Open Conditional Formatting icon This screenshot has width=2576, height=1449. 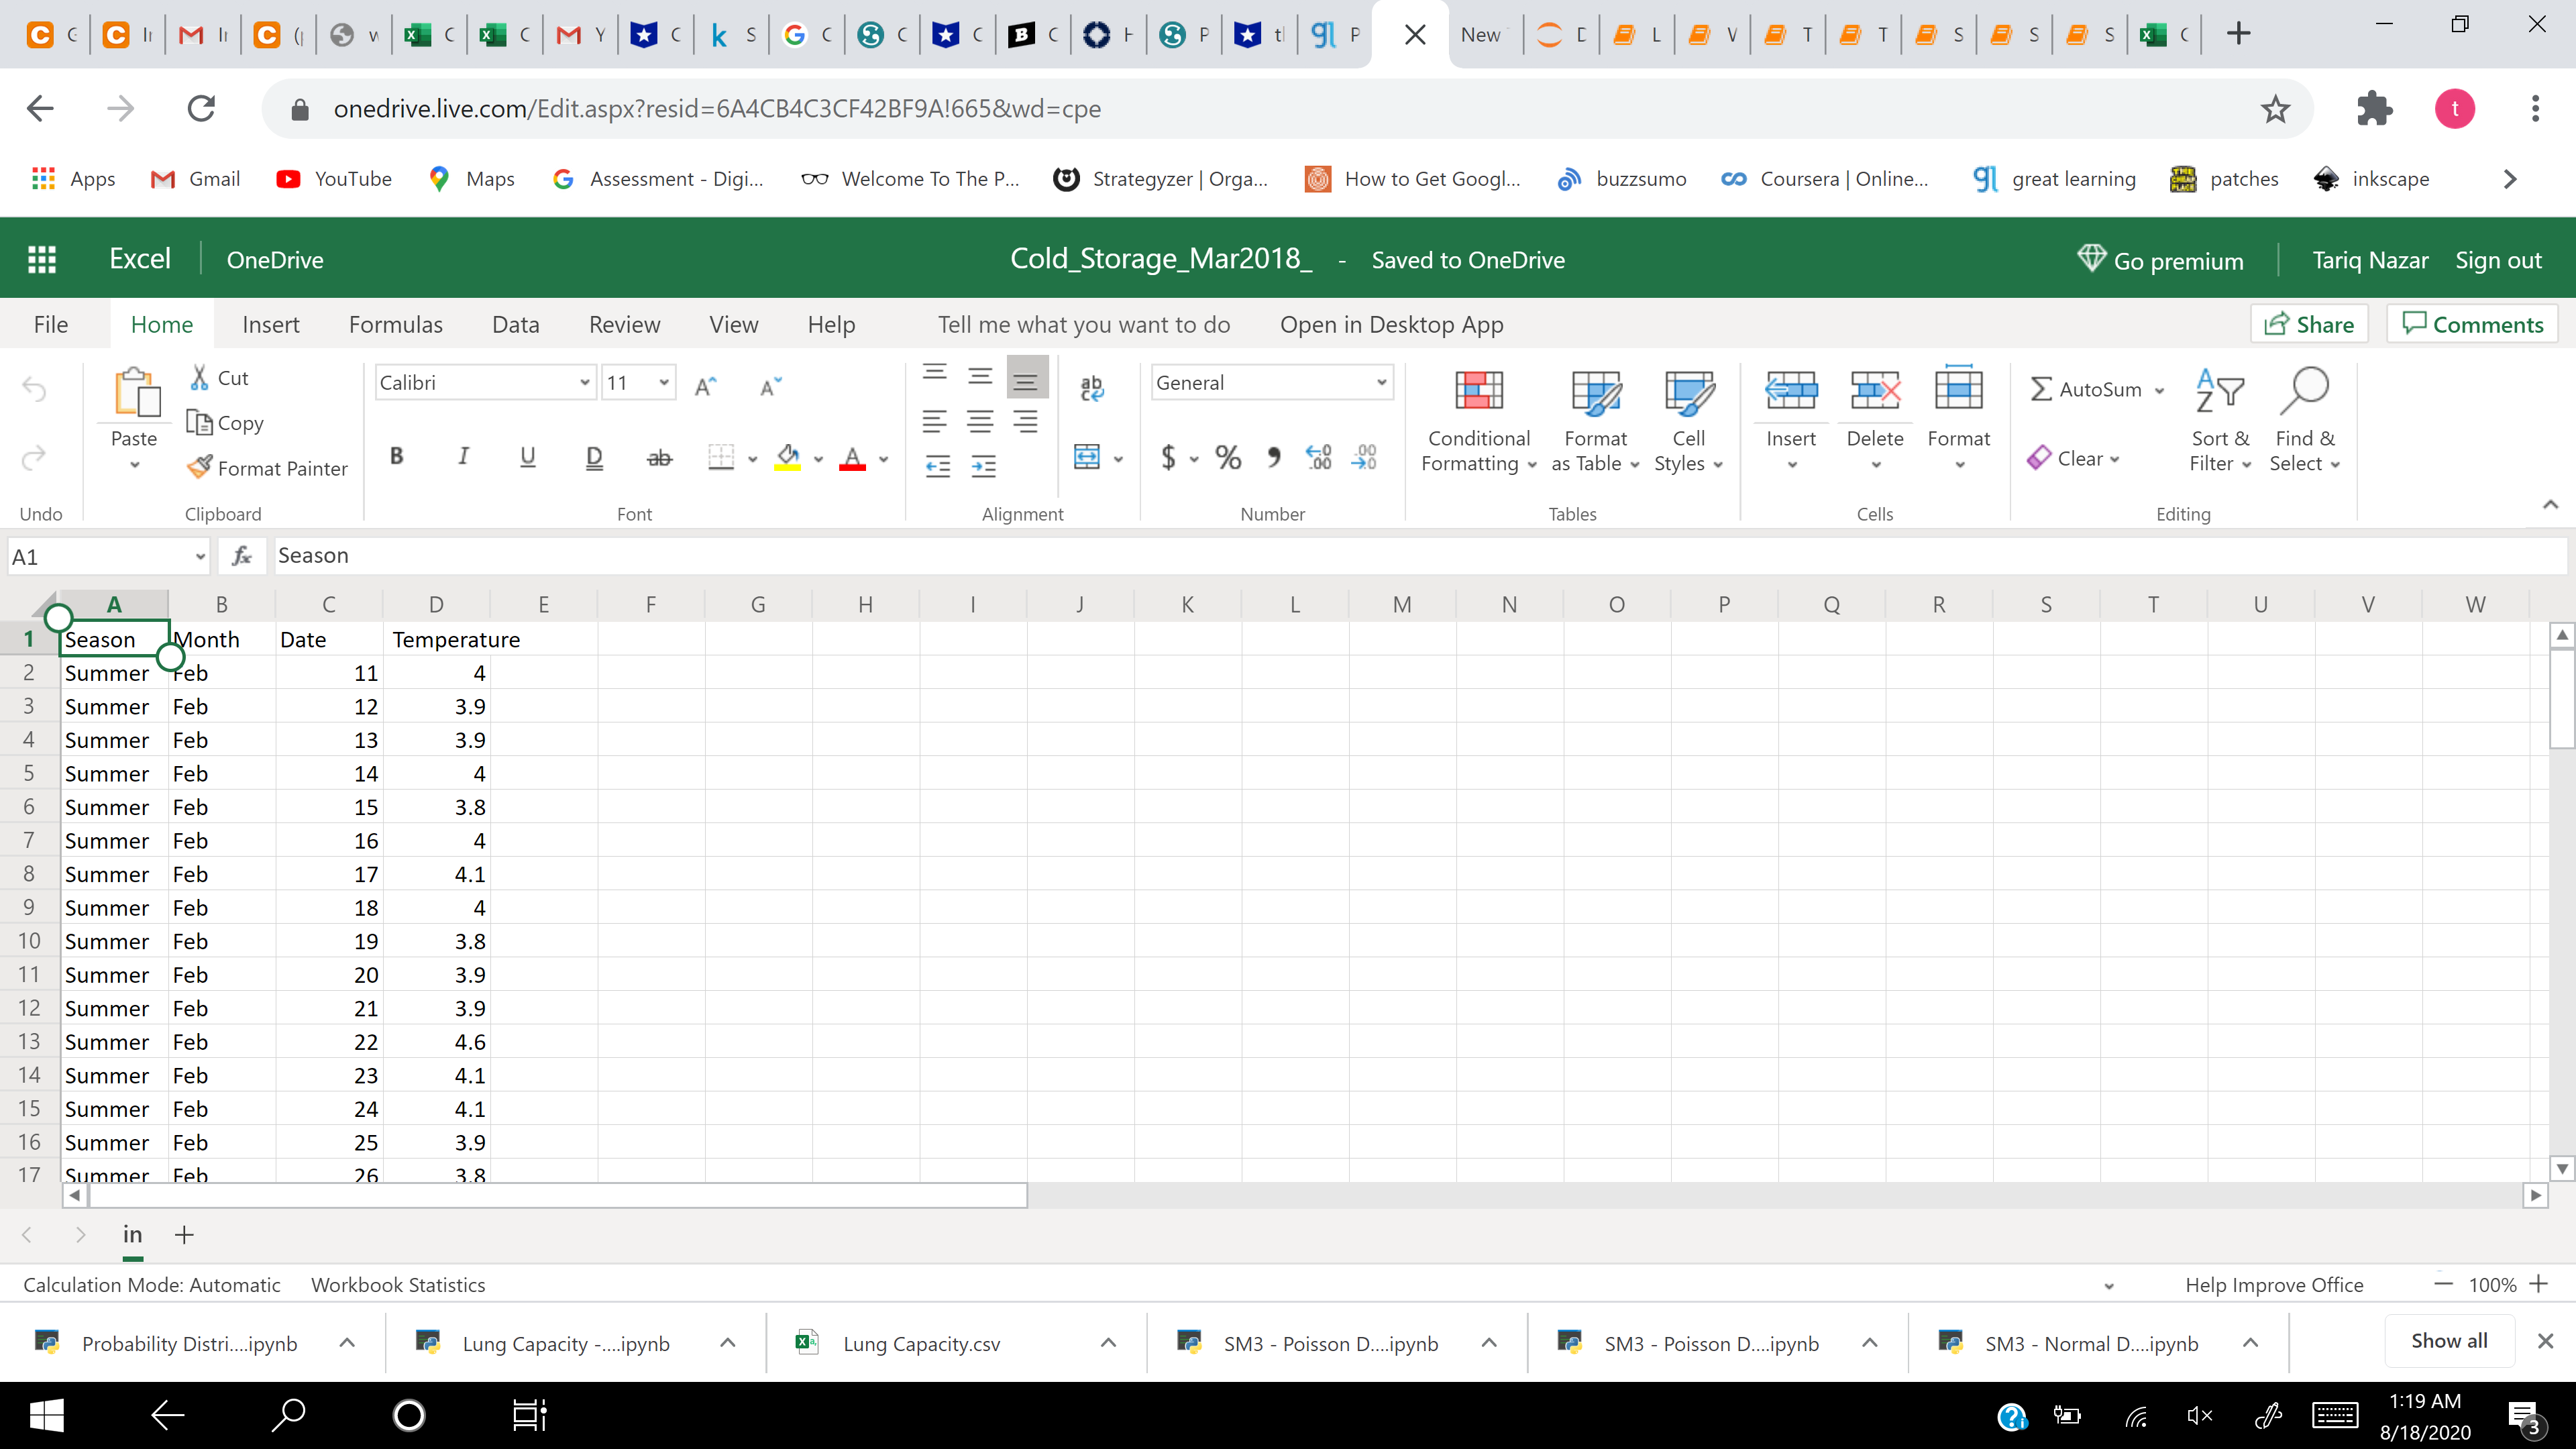coord(1478,391)
